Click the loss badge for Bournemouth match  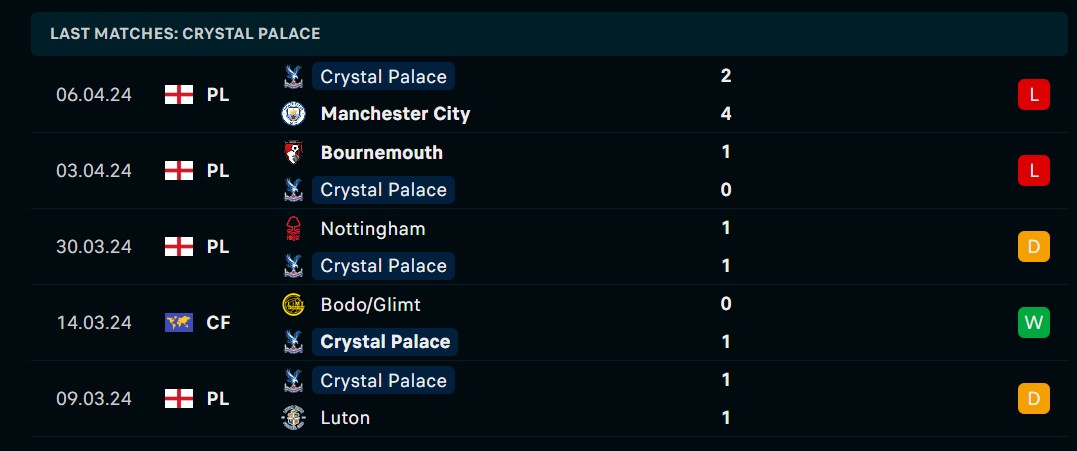(1033, 171)
